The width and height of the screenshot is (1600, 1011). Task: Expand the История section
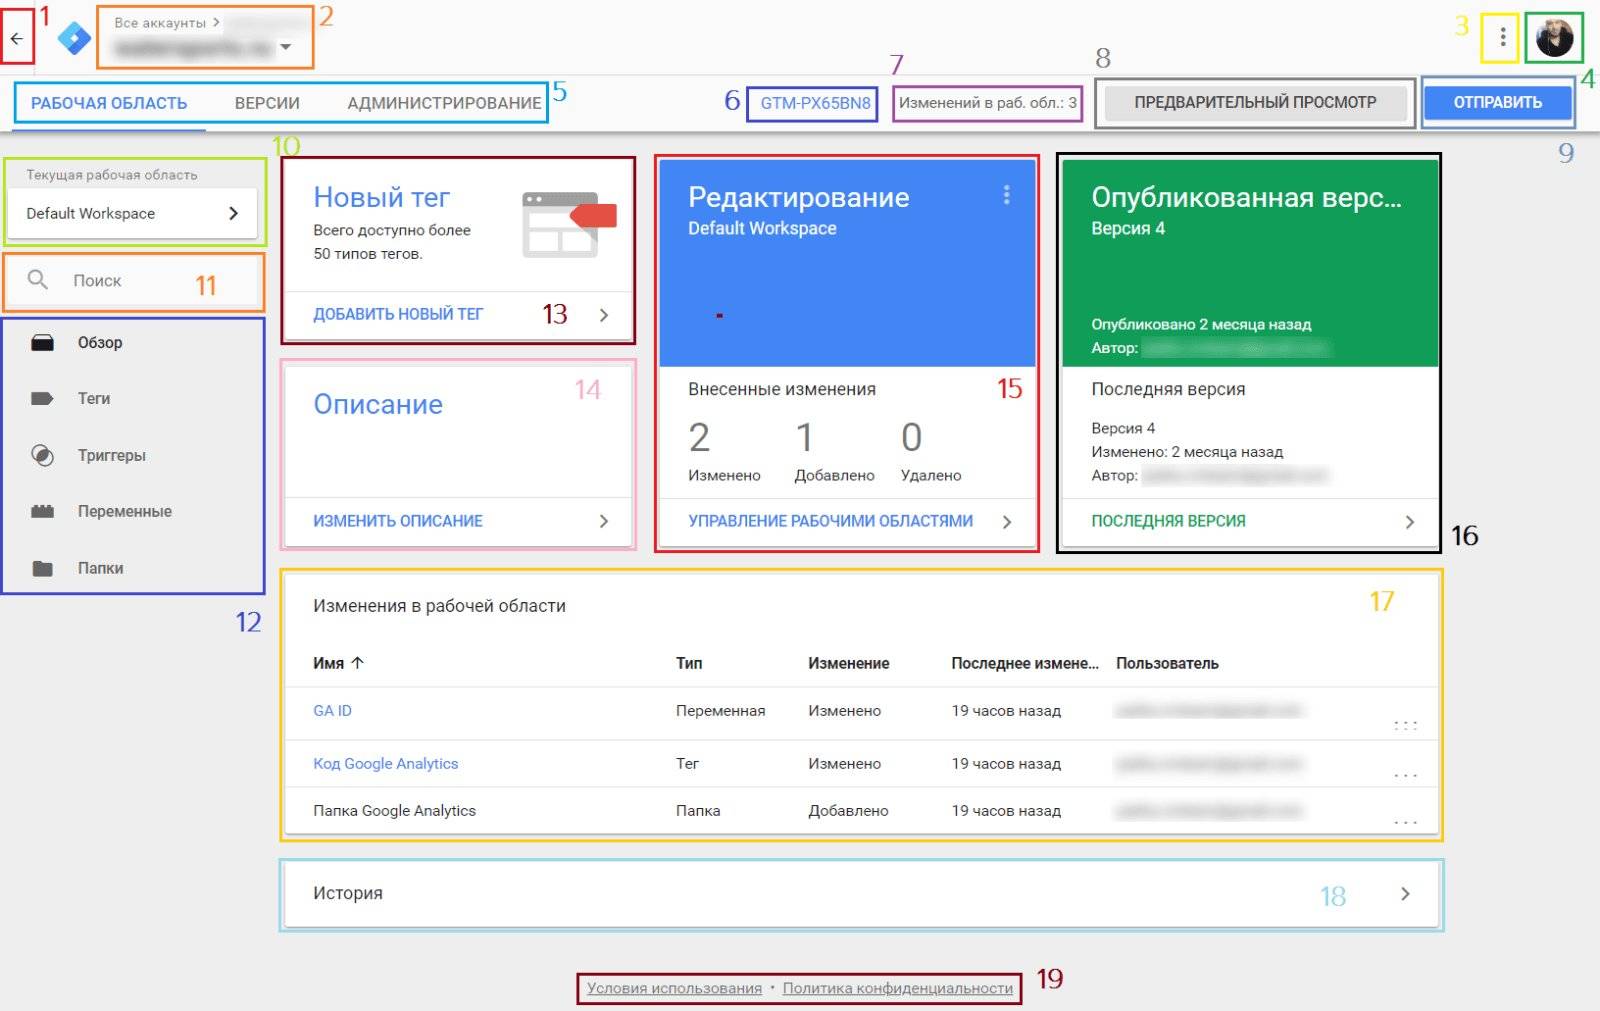point(1405,894)
